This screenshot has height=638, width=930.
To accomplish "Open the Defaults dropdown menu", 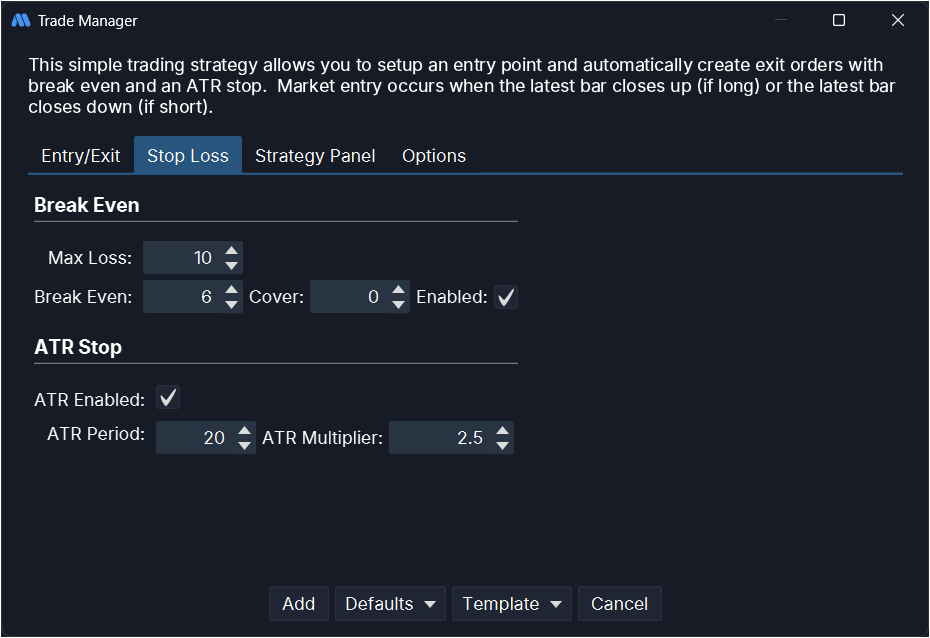I will click(391, 604).
